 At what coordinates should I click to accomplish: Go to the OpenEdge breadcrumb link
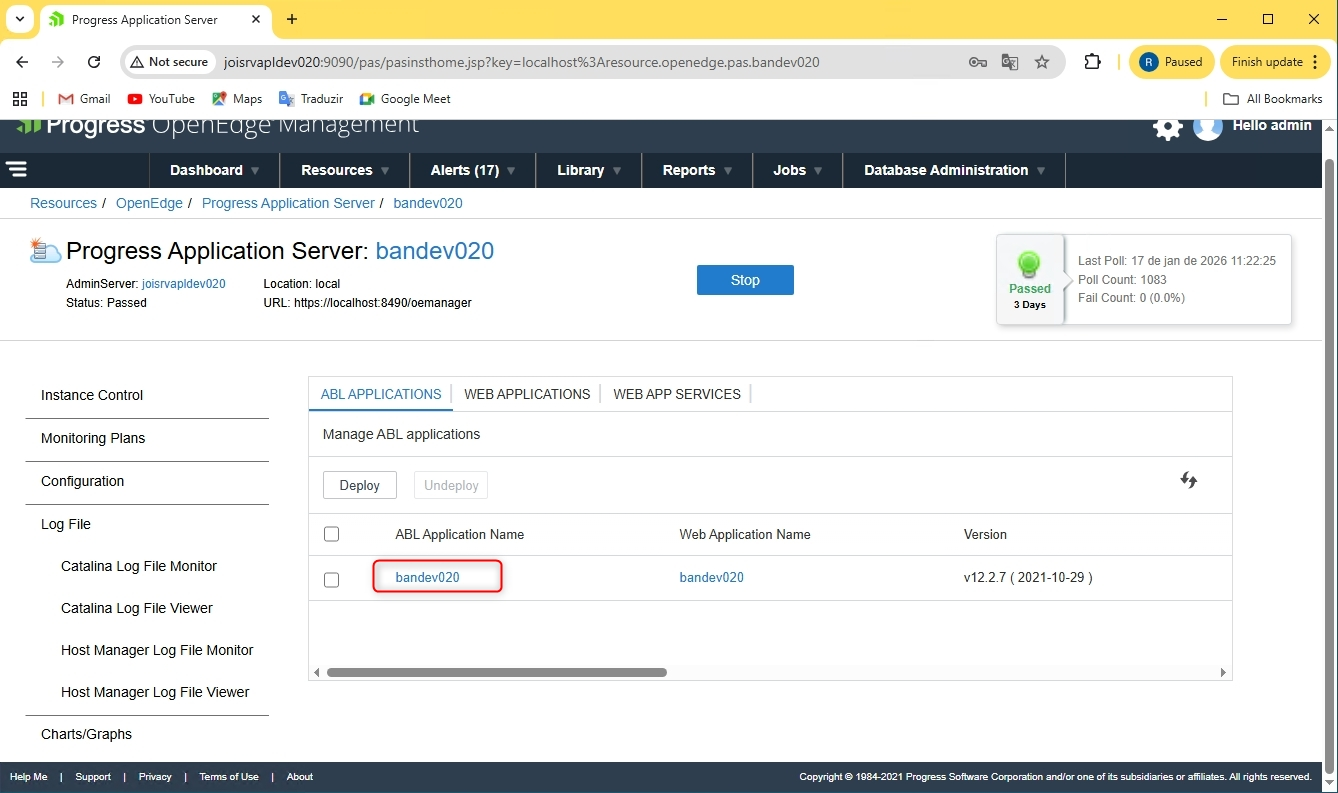click(x=149, y=203)
